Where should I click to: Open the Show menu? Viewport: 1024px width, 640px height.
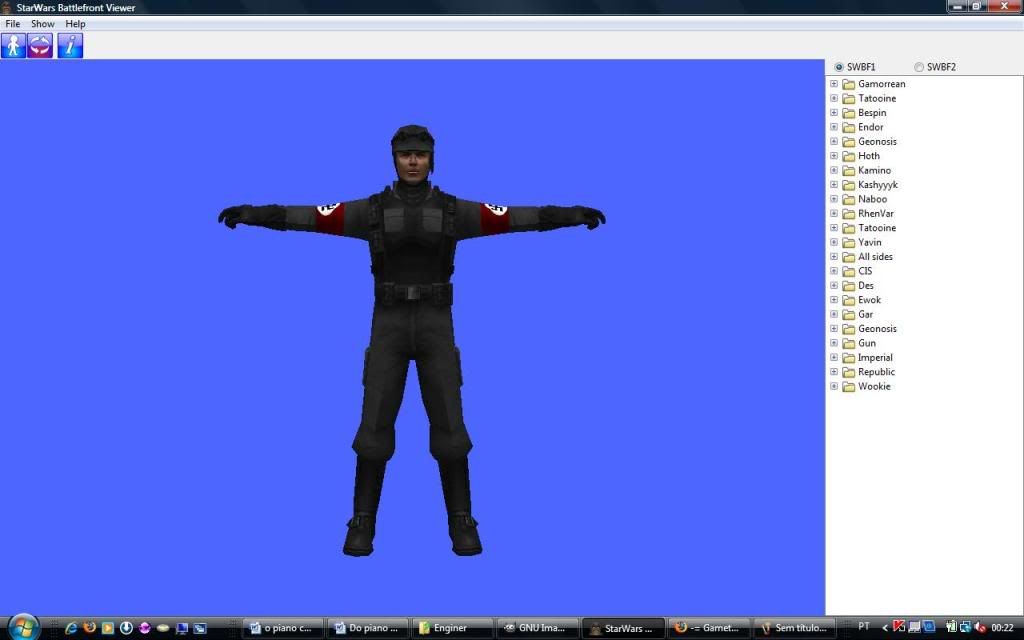[x=42, y=24]
